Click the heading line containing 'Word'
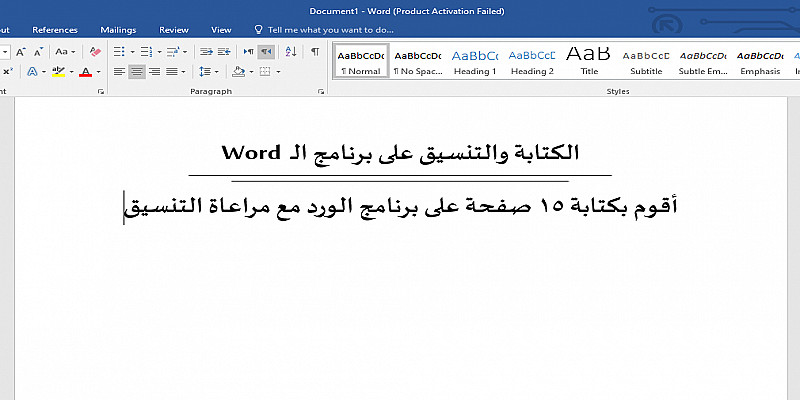This screenshot has height=400, width=800. [x=401, y=153]
